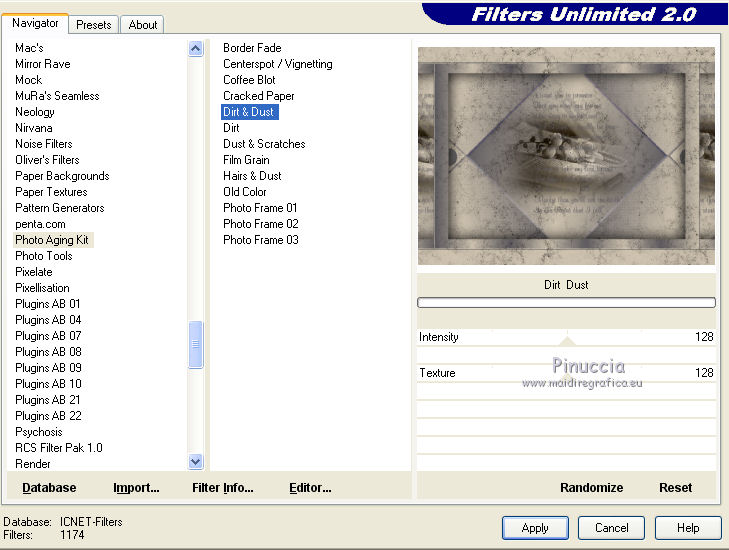Select Noise Filters category

44,144
